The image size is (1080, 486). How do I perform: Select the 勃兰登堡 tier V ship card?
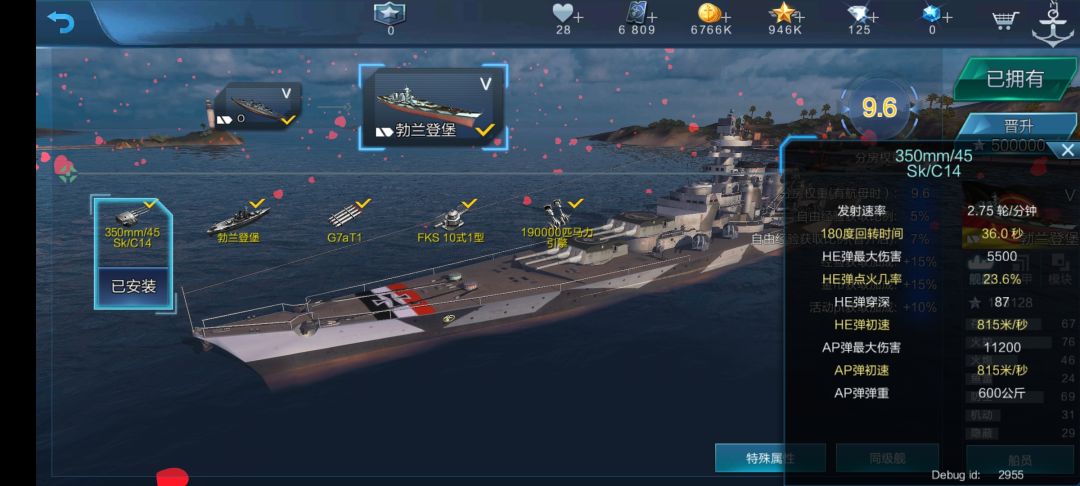pos(433,107)
